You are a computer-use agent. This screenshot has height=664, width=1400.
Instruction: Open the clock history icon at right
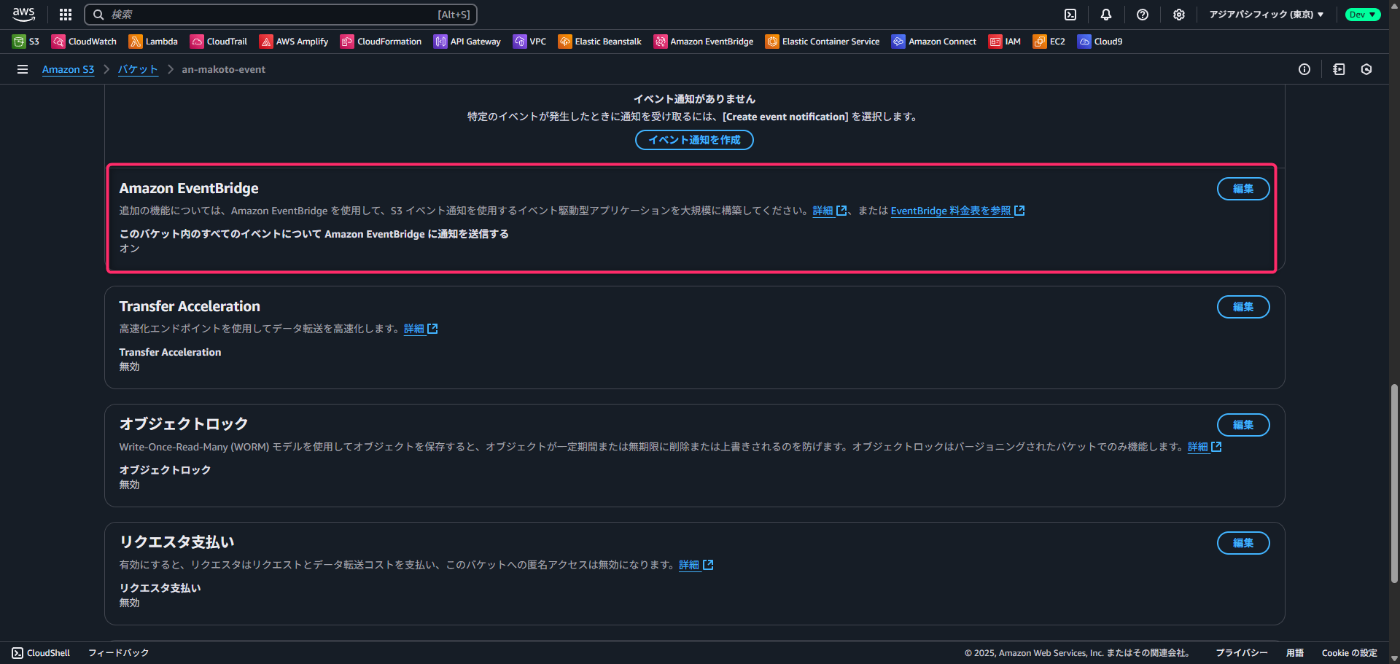tap(1366, 70)
